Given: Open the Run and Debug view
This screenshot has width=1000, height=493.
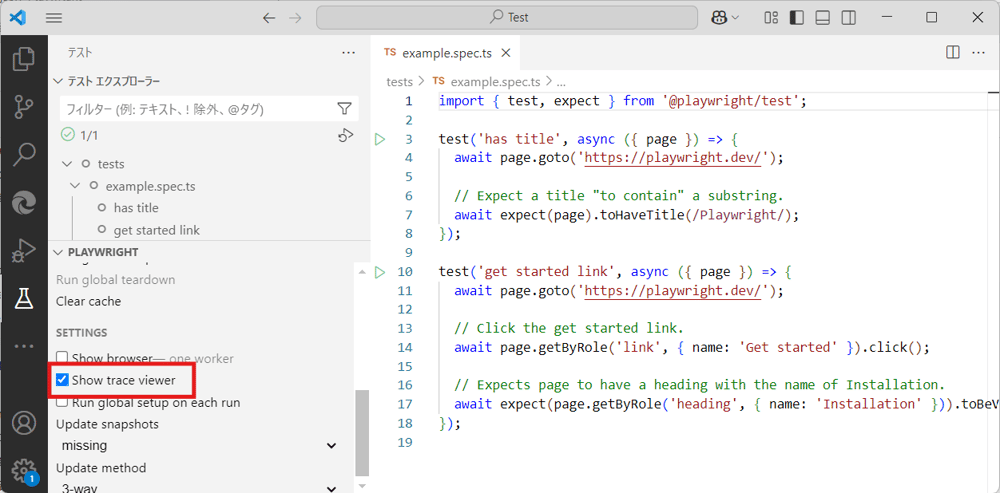Looking at the screenshot, I should pyautogui.click(x=24, y=251).
